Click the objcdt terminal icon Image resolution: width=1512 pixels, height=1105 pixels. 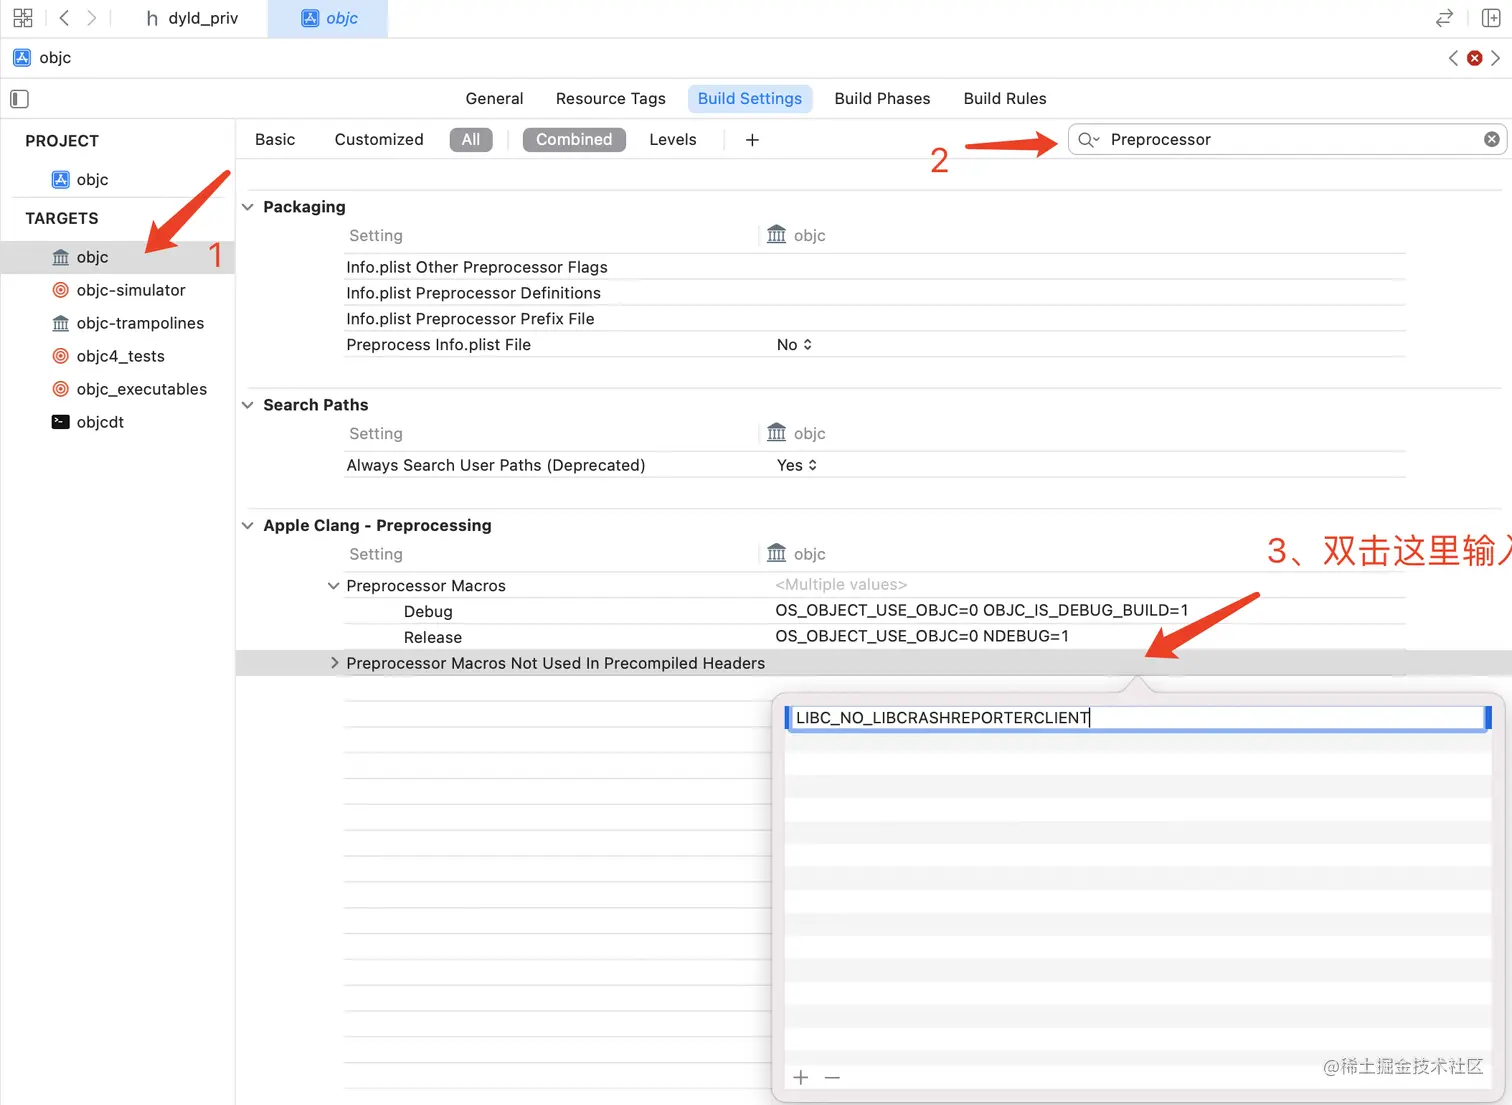point(61,422)
